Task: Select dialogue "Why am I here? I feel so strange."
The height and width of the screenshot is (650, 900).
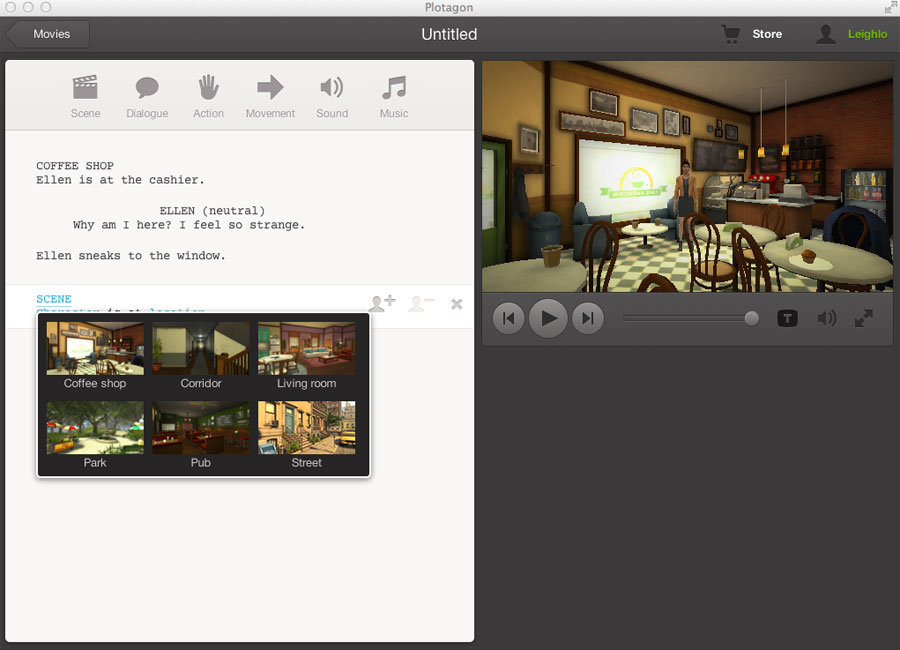Action: pyautogui.click(x=189, y=225)
